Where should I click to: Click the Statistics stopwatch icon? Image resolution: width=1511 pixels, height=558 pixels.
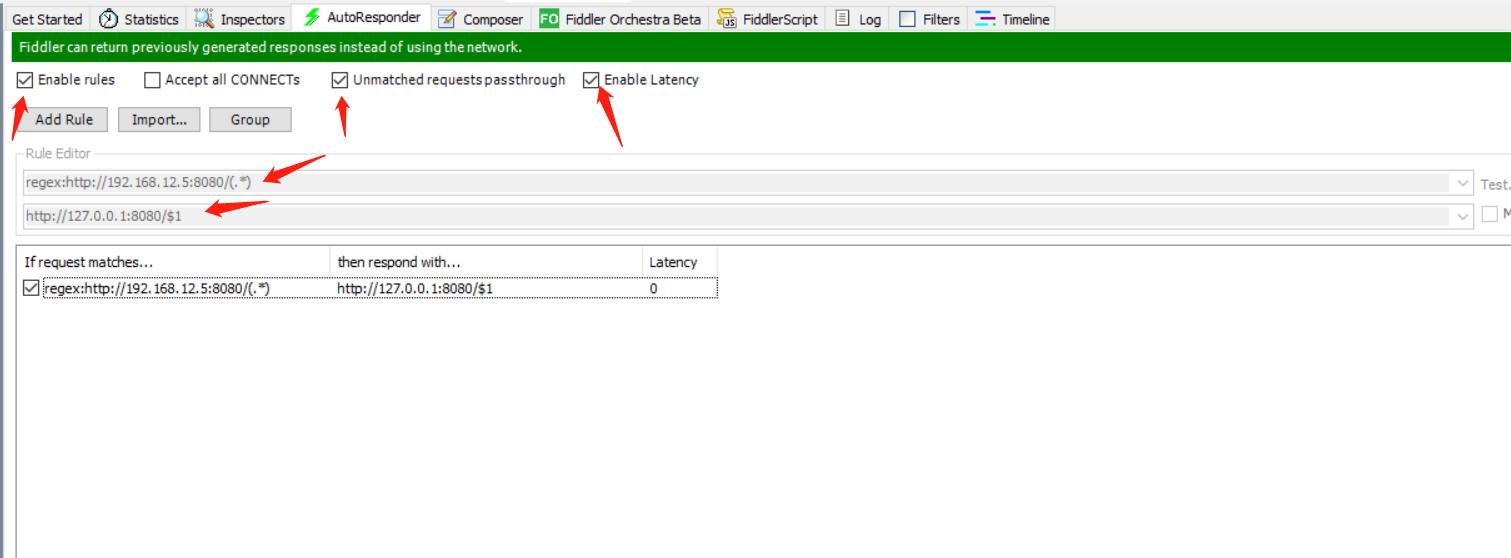108,19
